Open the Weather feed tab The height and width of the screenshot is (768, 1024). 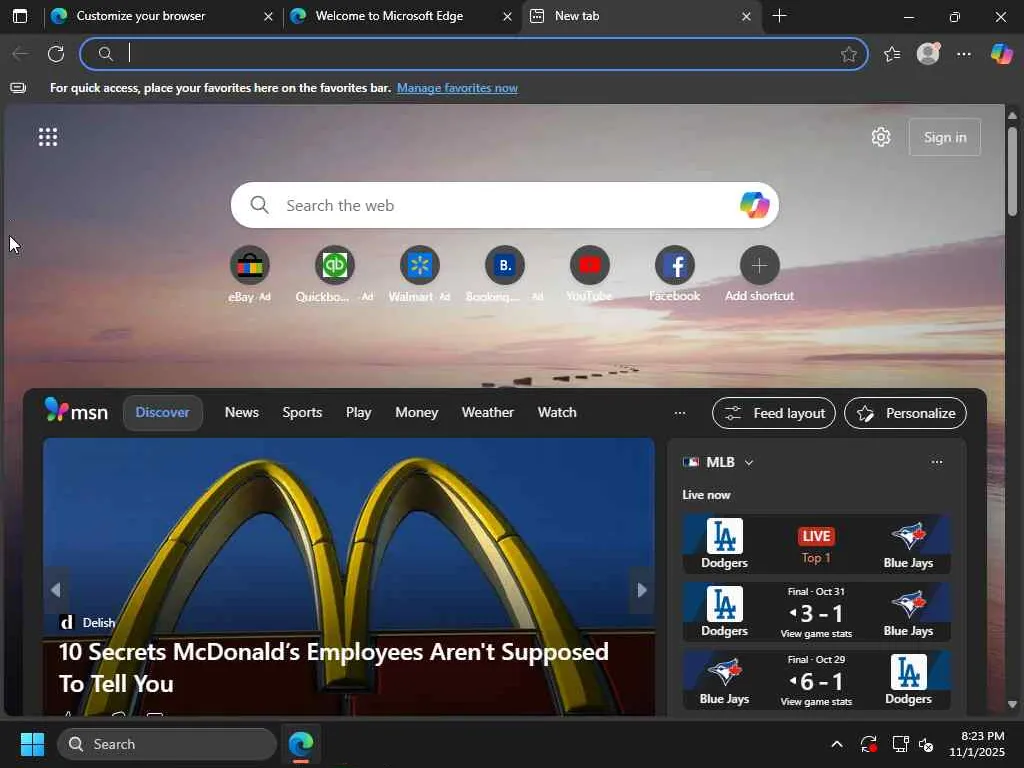pyautogui.click(x=488, y=413)
